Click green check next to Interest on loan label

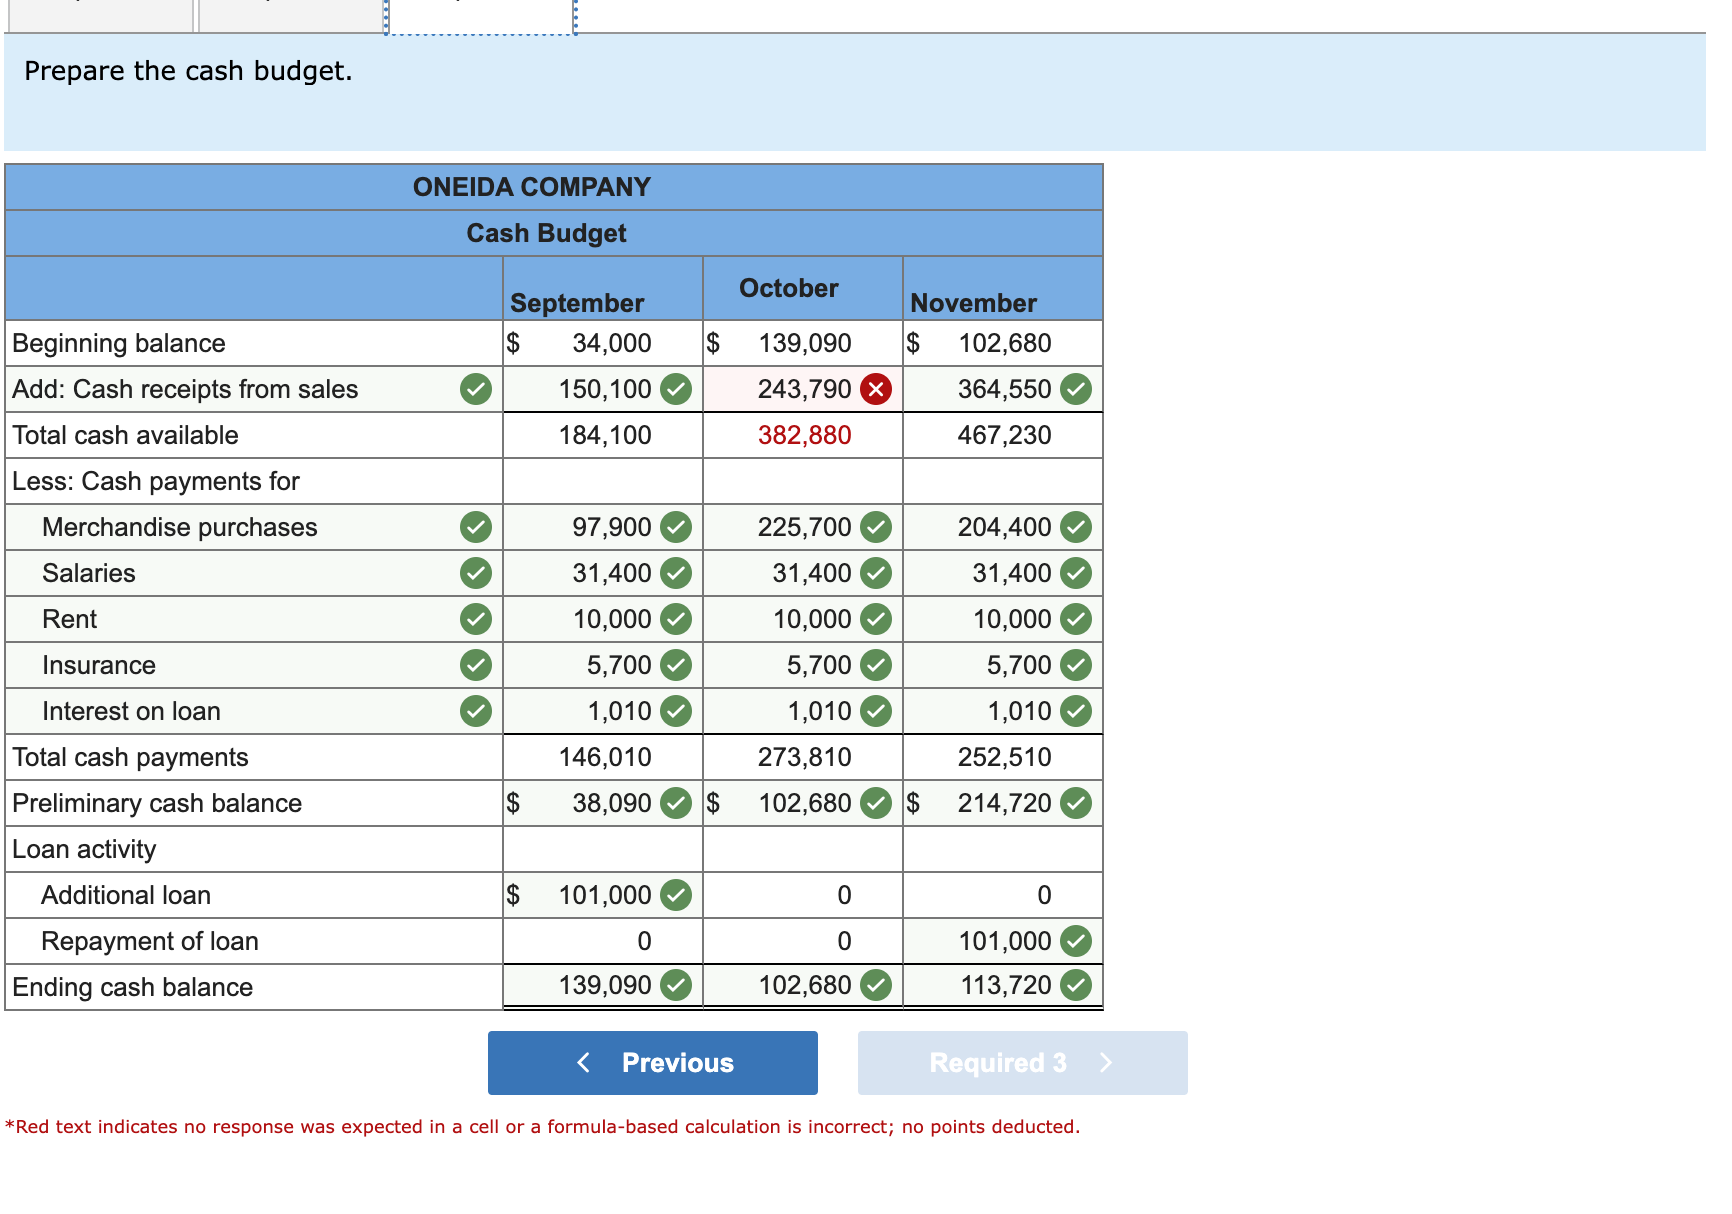tap(476, 711)
